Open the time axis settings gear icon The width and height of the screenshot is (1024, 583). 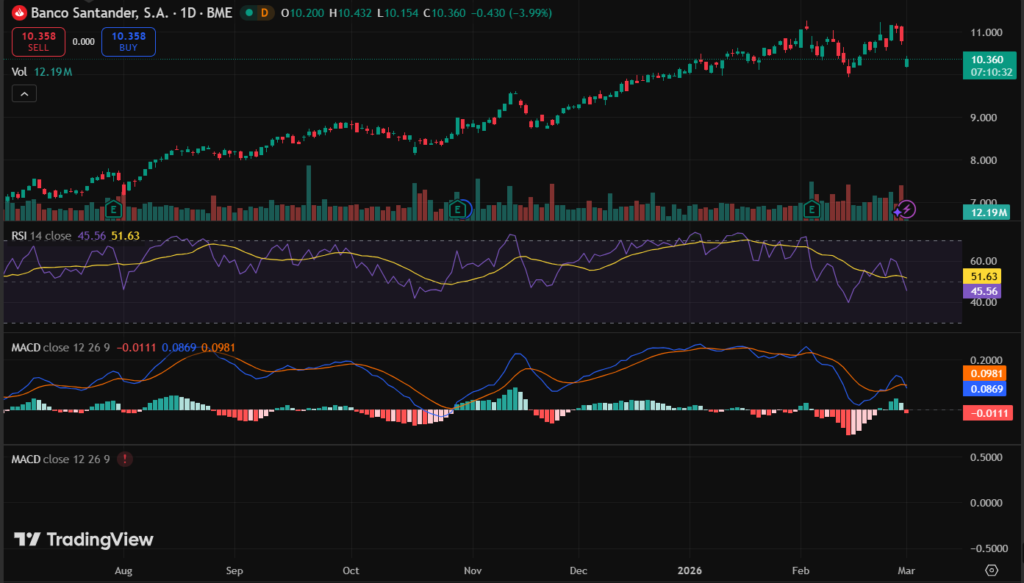[991, 570]
